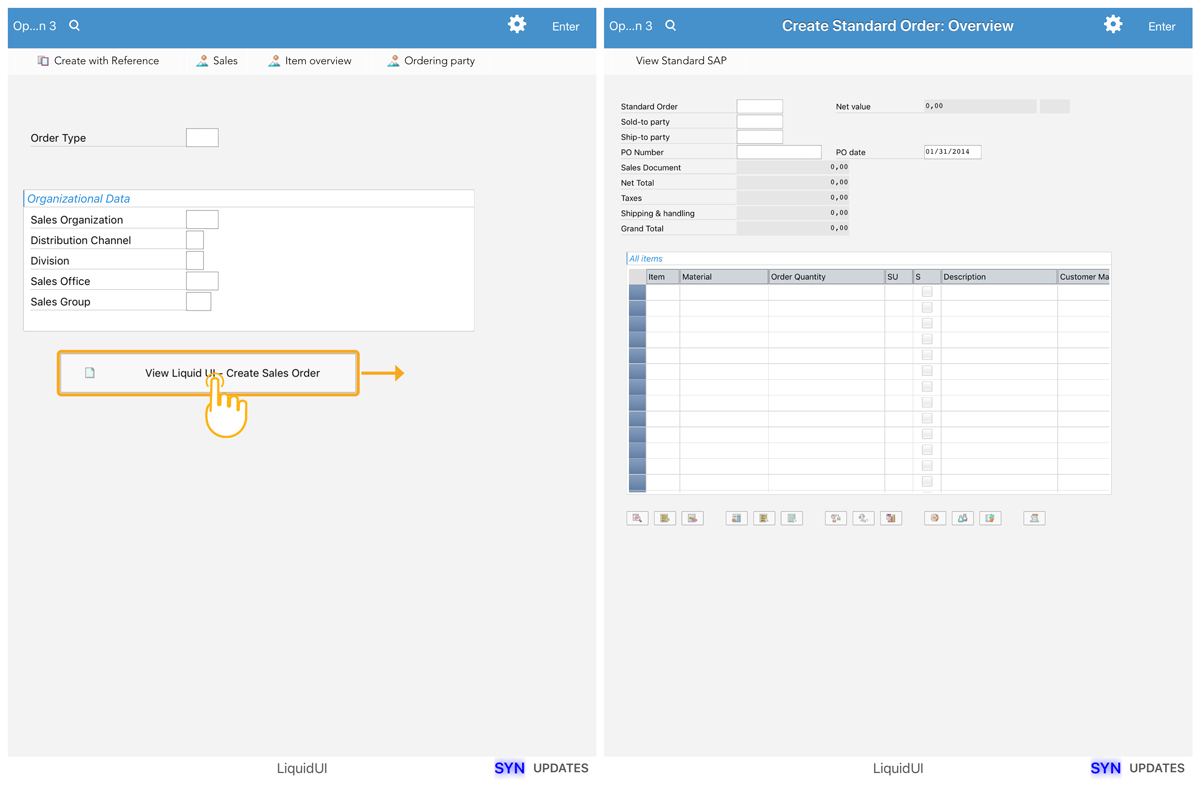
Task: Click into the Order Type input field
Action: [x=202, y=138]
